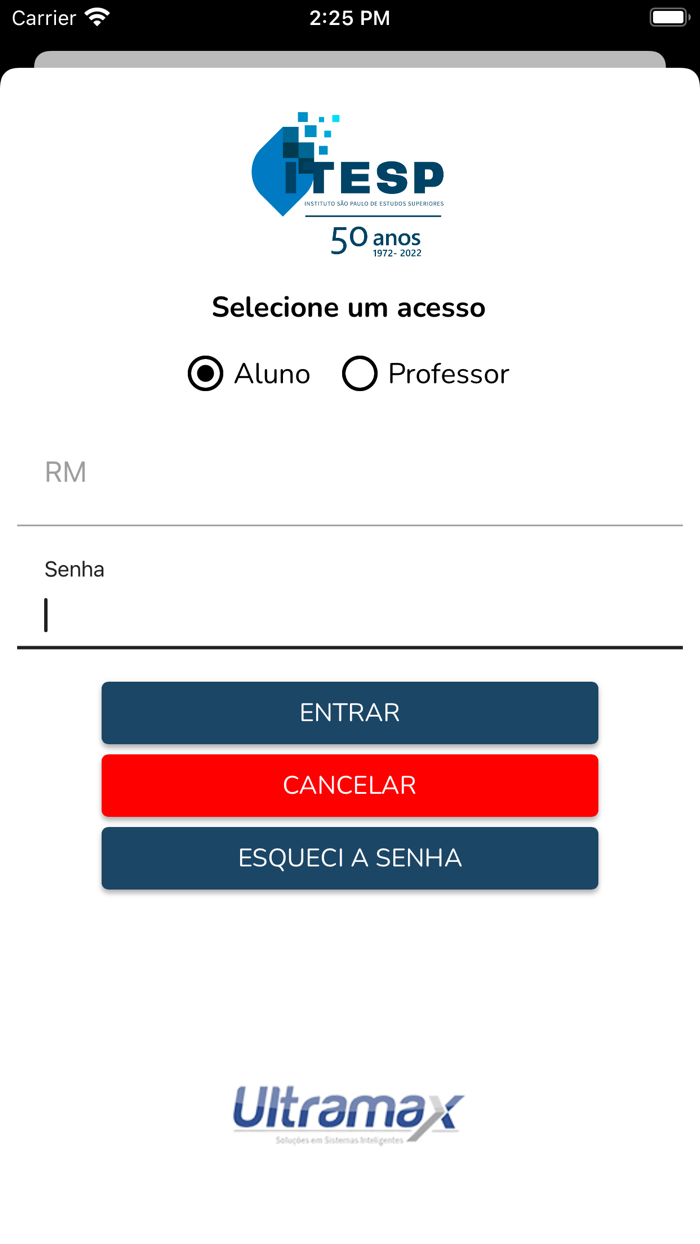The width and height of the screenshot is (700, 1244).
Task: Click ENTRAR to log in
Action: coord(349,712)
